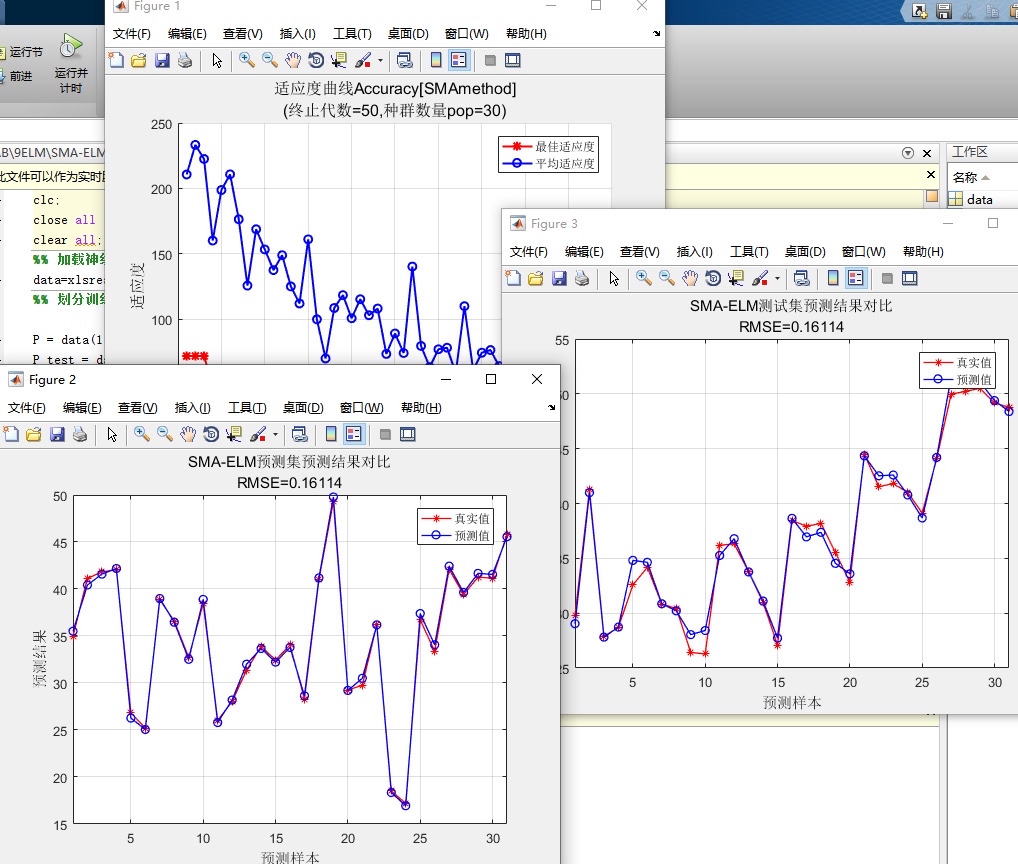Select data variable in workspace
The image size is (1018, 864).
pos(979,200)
